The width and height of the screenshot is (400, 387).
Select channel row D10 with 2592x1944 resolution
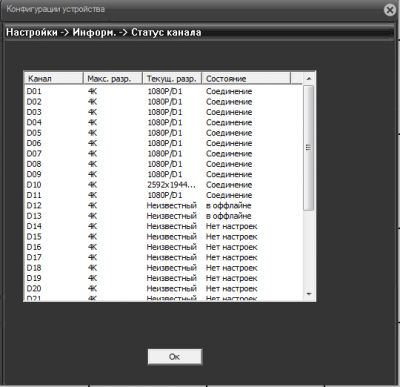[164, 185]
